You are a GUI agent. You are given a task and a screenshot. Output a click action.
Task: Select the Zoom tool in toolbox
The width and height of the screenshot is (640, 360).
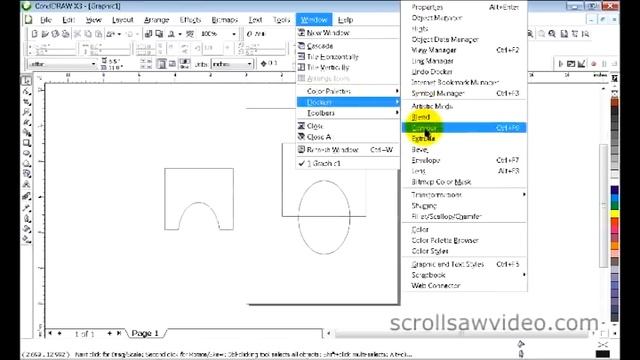[x=27, y=112]
